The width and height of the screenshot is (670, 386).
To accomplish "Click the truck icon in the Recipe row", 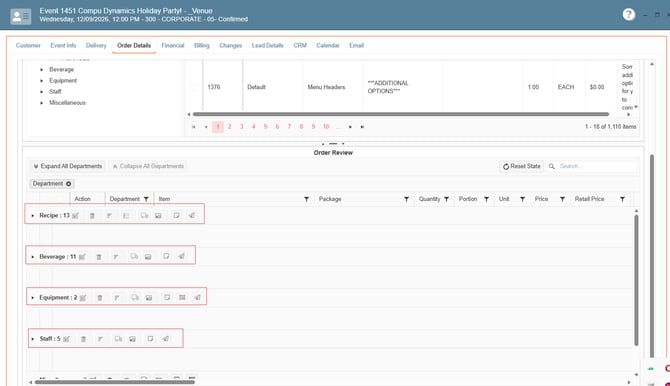I will tap(144, 215).
